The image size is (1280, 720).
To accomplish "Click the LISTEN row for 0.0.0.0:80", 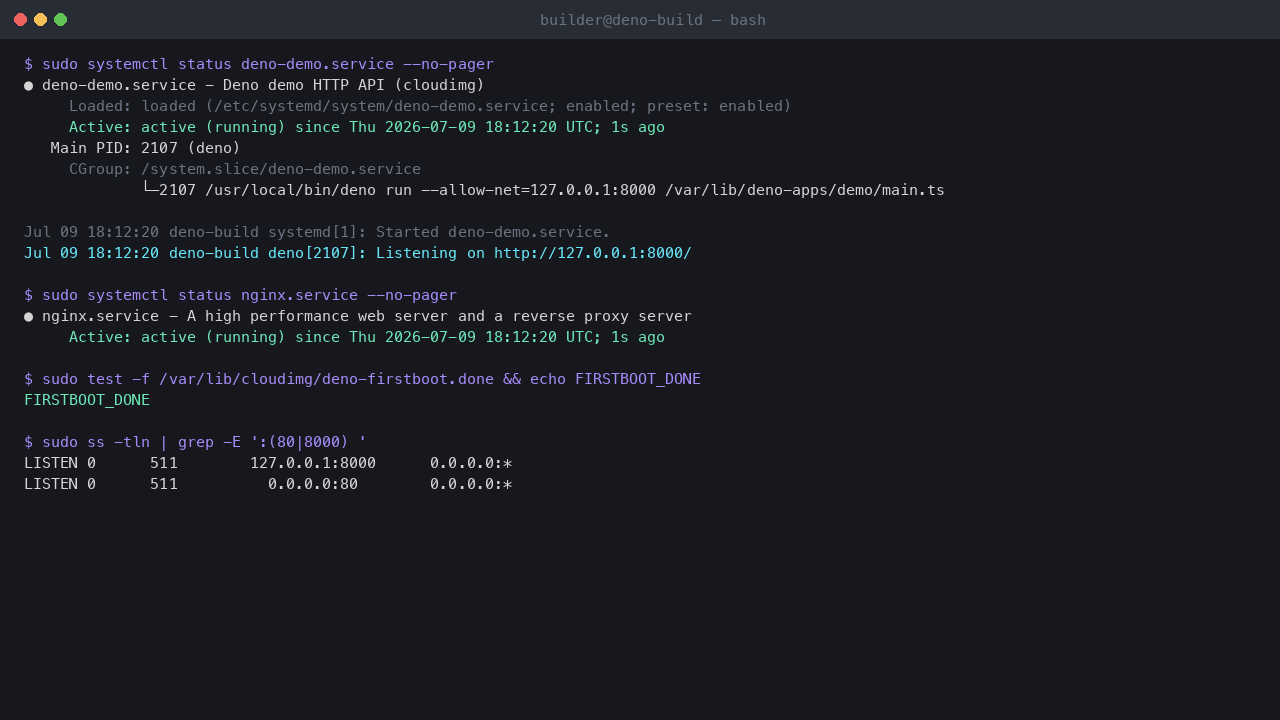I will point(268,484).
